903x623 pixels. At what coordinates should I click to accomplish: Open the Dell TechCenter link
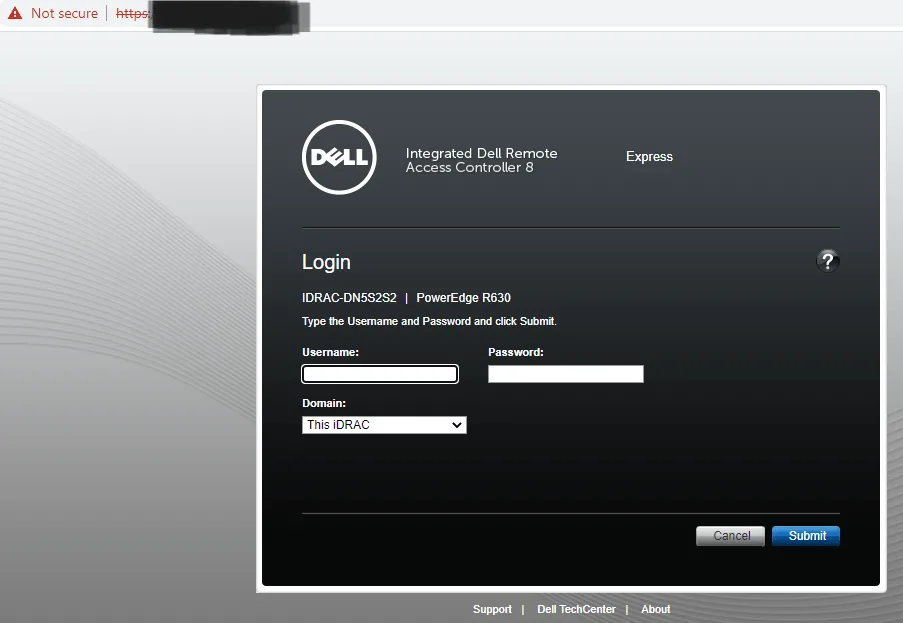pos(576,609)
